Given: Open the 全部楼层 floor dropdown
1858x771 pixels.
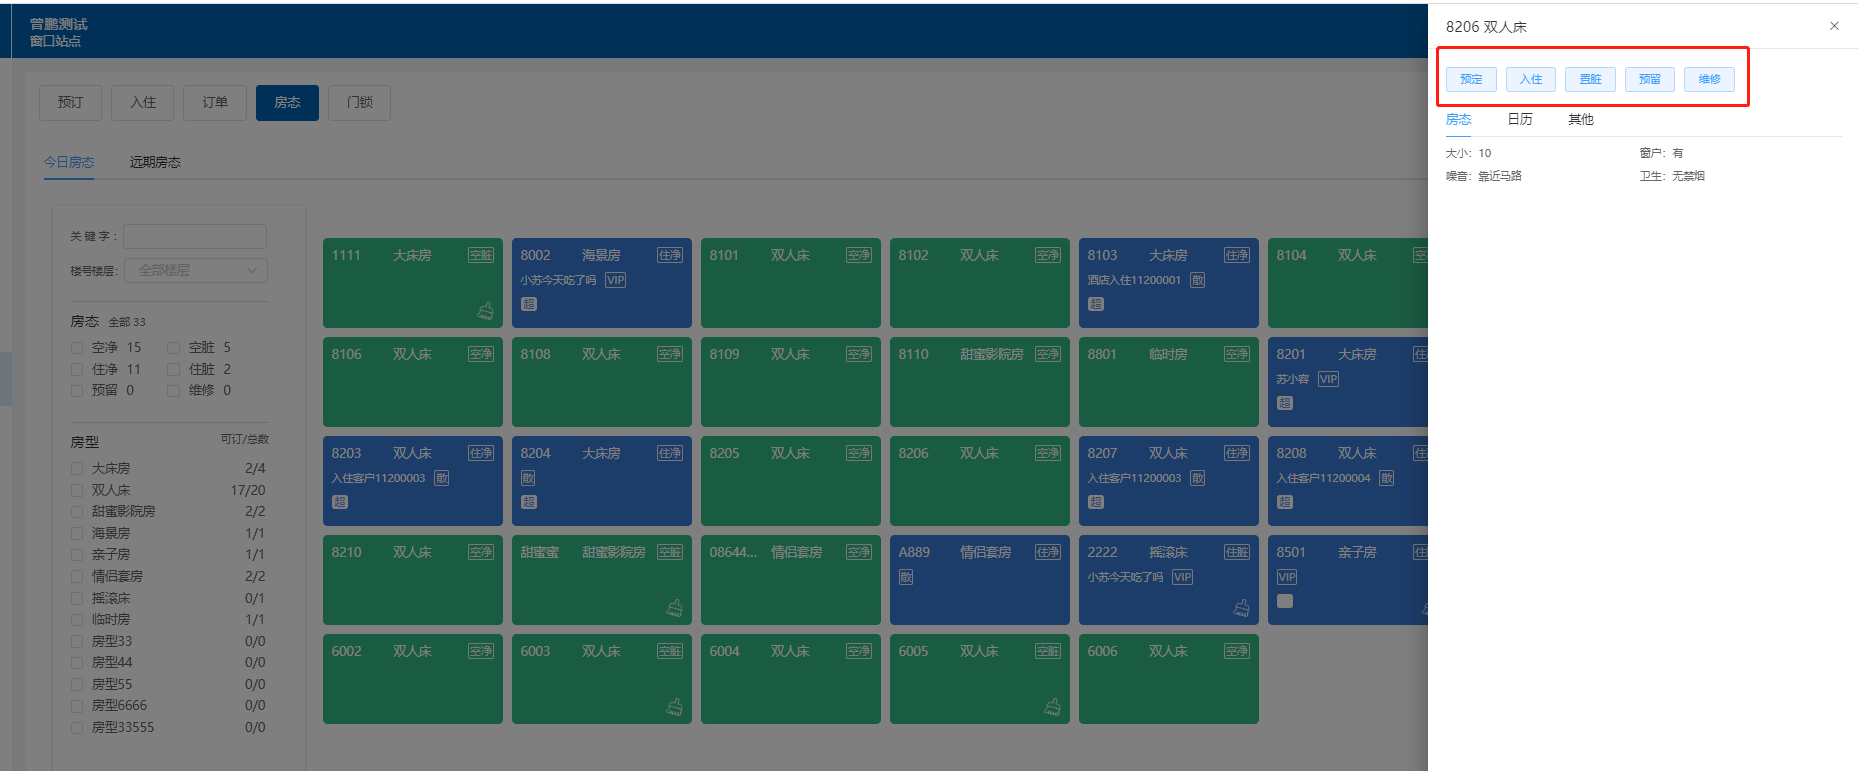Looking at the screenshot, I should [196, 270].
